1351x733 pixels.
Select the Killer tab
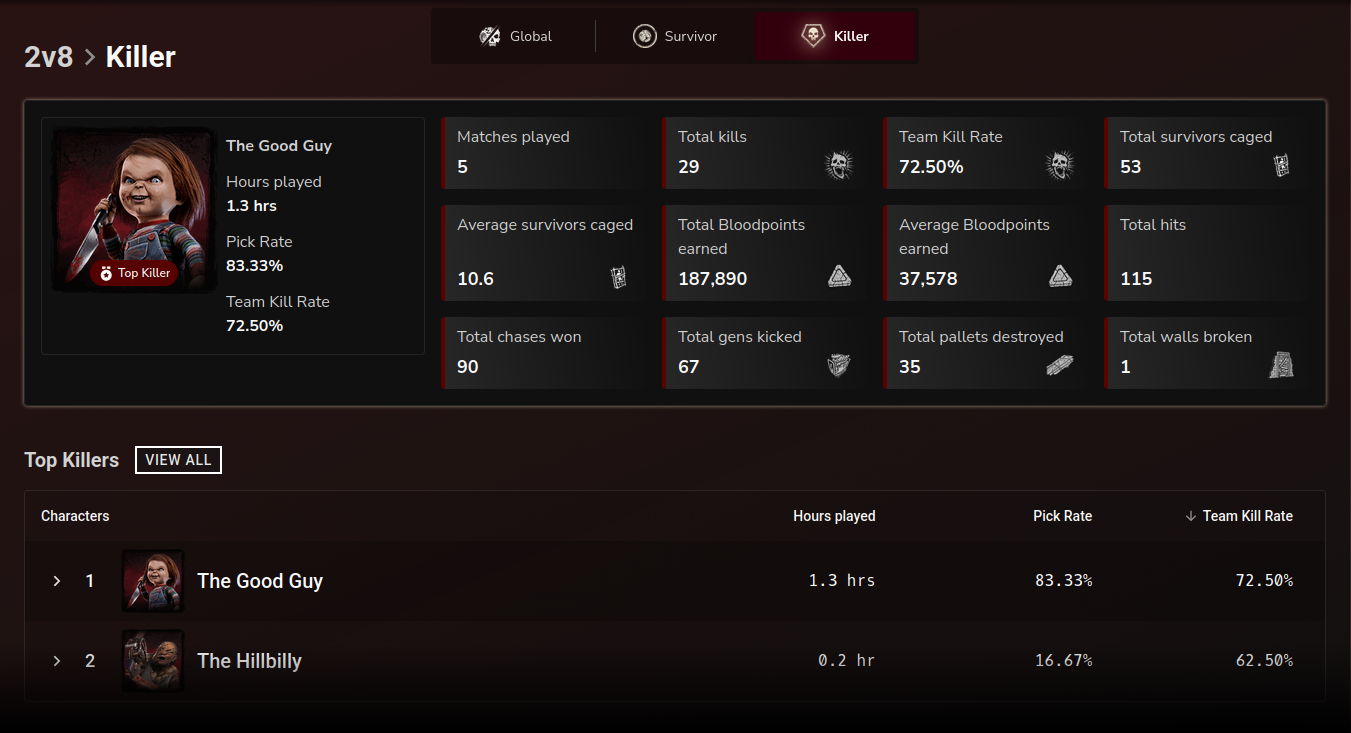pos(836,36)
